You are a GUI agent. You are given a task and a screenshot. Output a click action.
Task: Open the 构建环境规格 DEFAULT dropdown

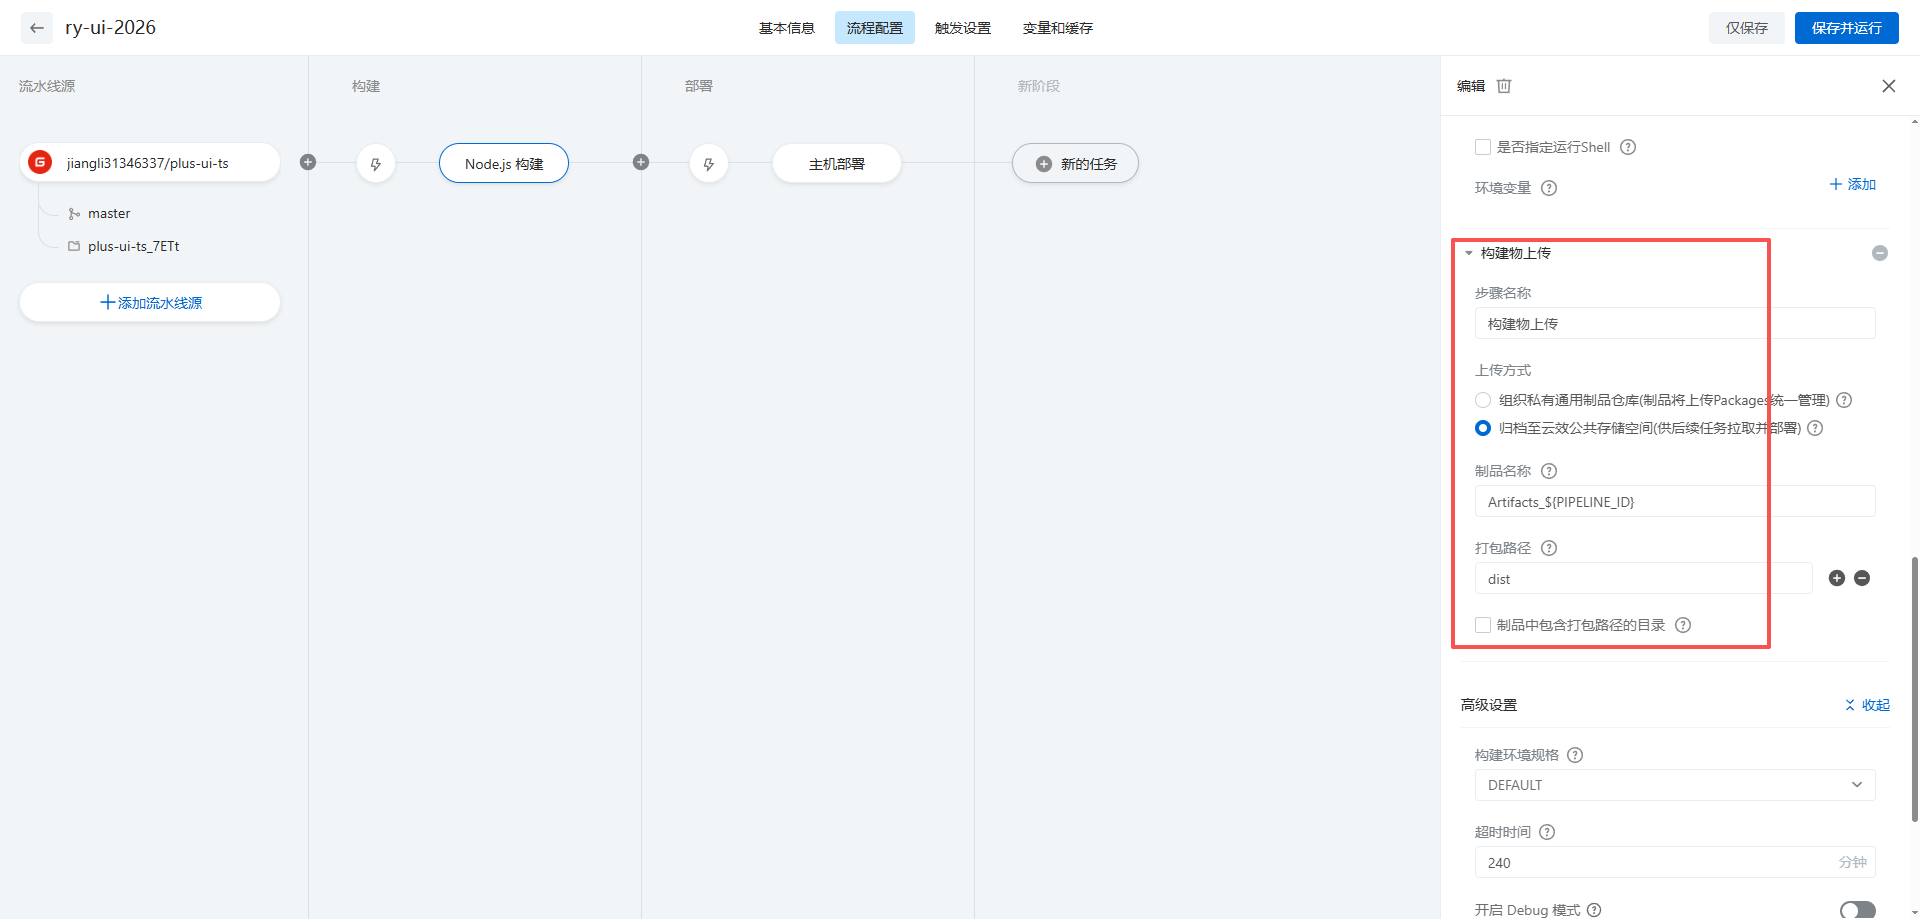tap(1675, 785)
